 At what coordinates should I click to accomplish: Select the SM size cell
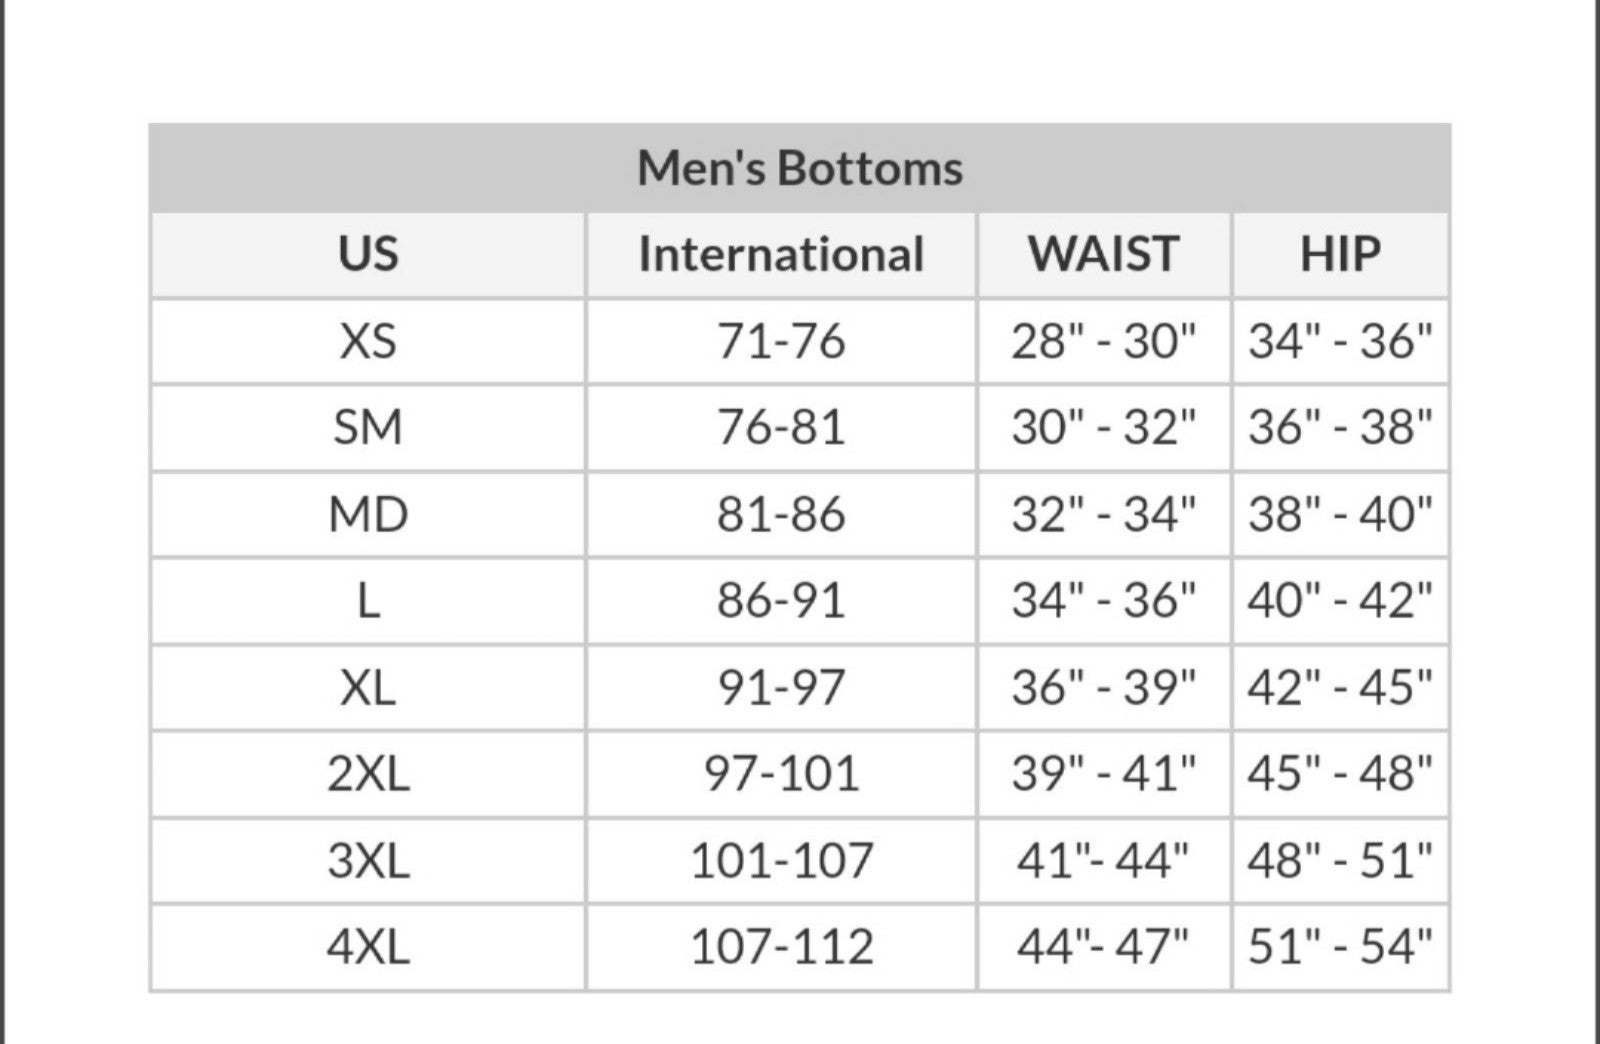tap(368, 428)
